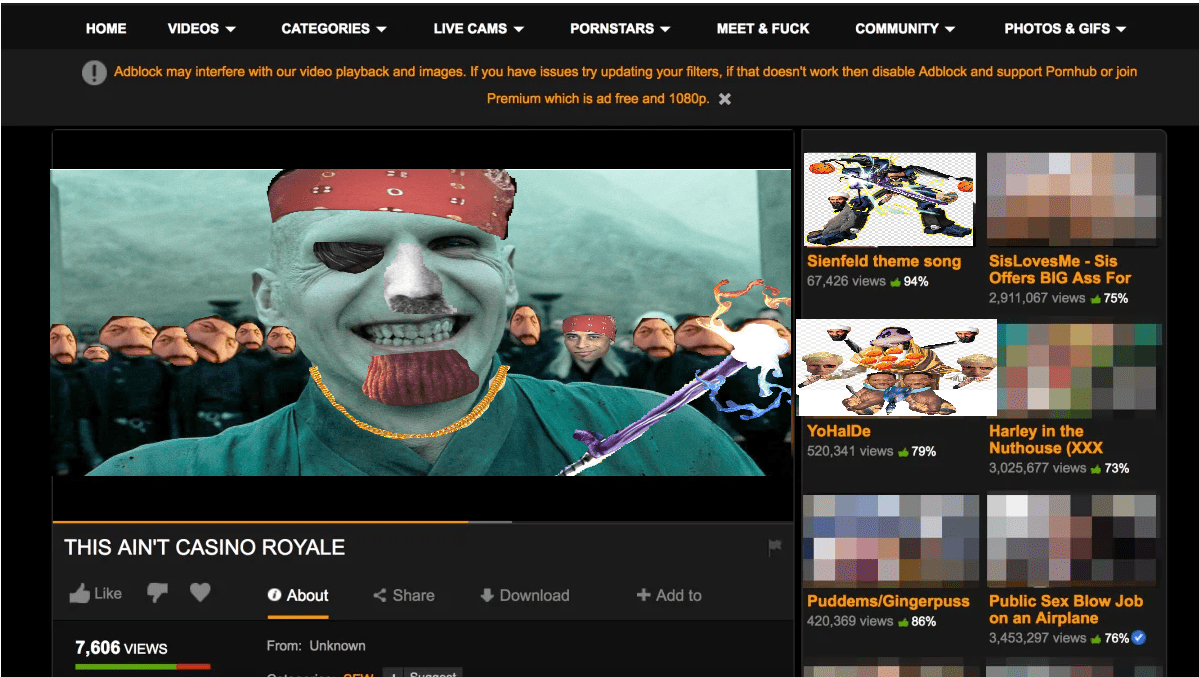Click the Harley in the Nuthouse title
This screenshot has height=677, width=1199.
(1045, 439)
